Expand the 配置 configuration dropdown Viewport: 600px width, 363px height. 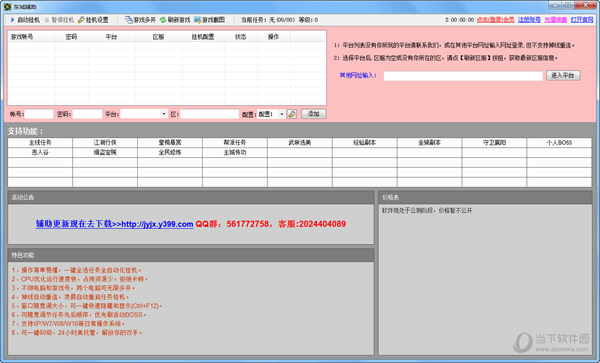click(282, 114)
